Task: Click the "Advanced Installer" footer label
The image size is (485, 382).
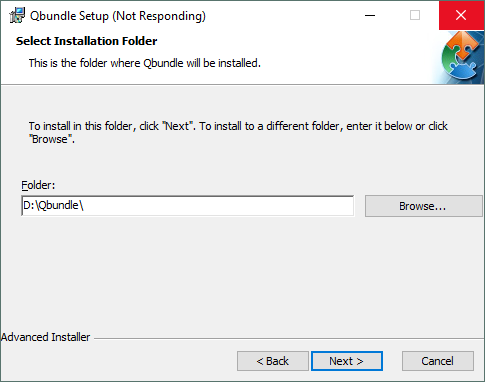Action: pos(46,337)
